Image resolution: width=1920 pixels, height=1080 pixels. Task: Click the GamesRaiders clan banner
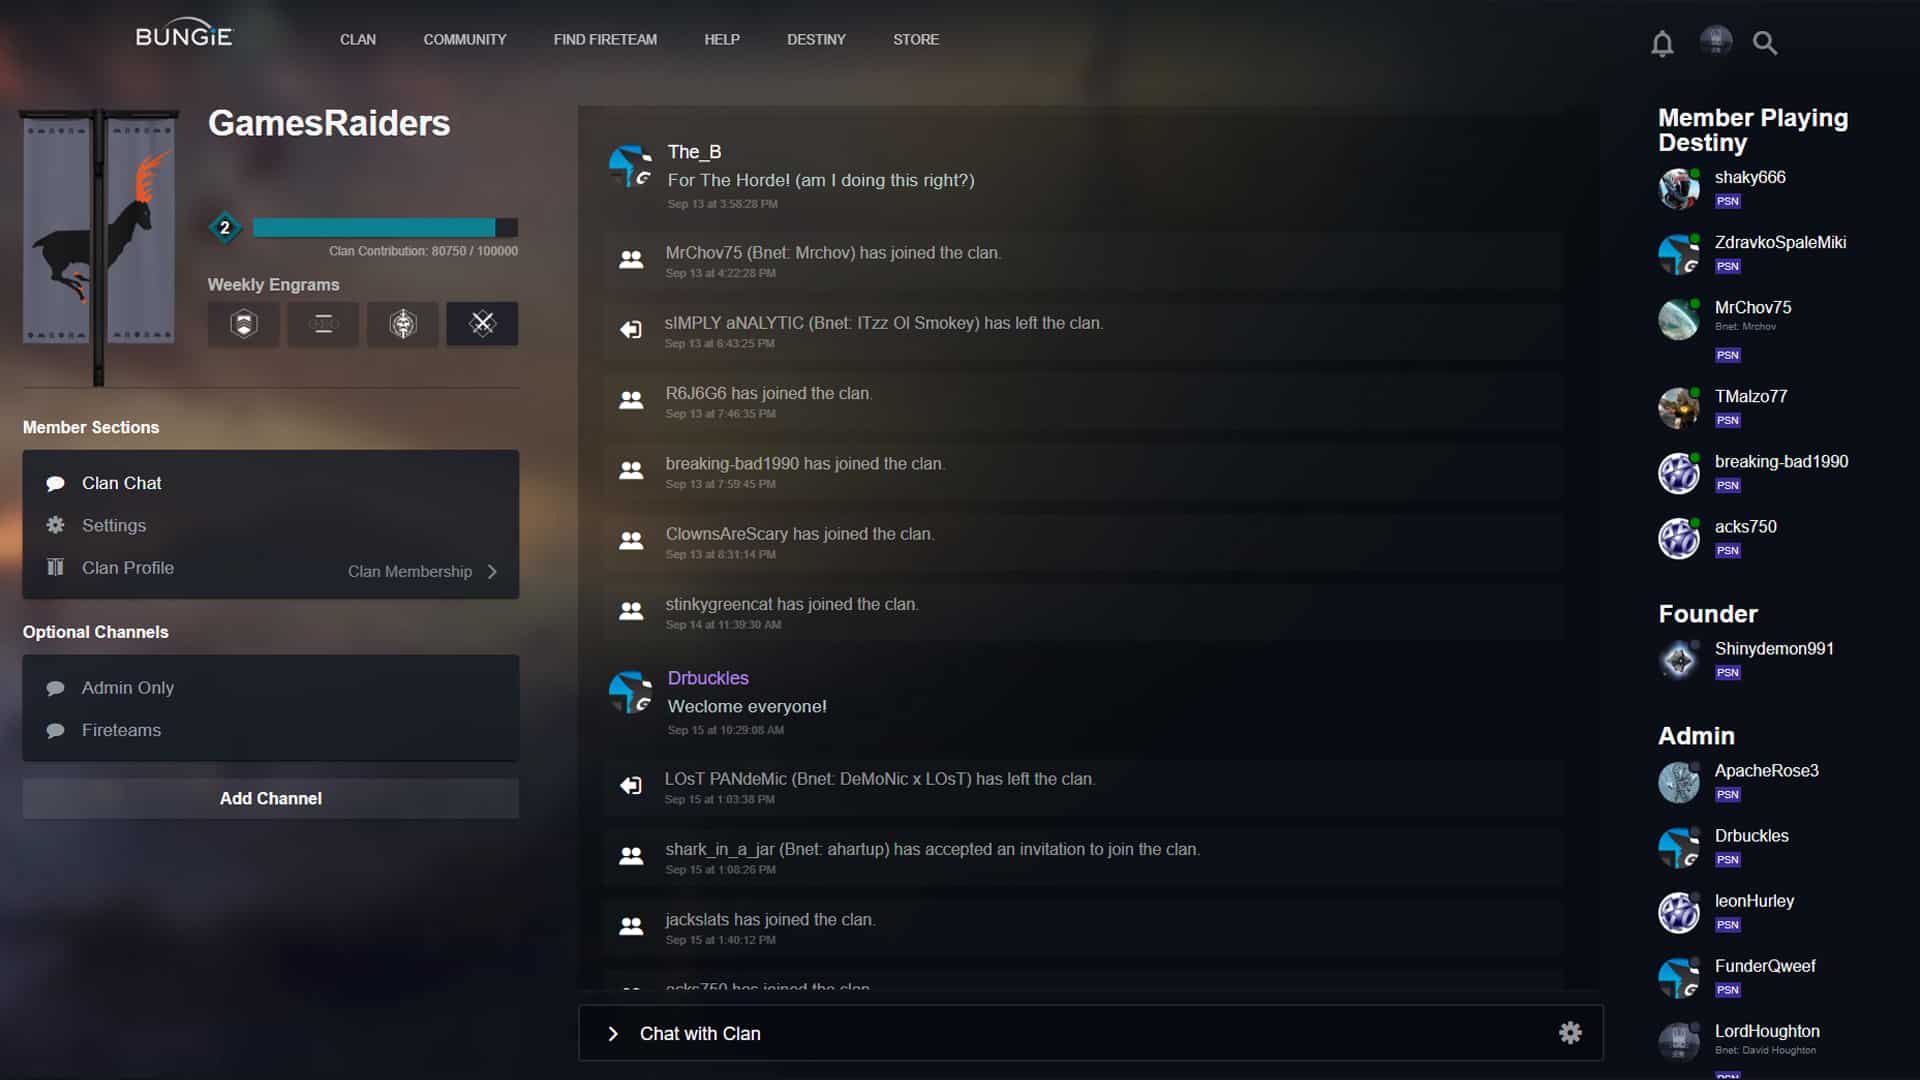point(99,245)
